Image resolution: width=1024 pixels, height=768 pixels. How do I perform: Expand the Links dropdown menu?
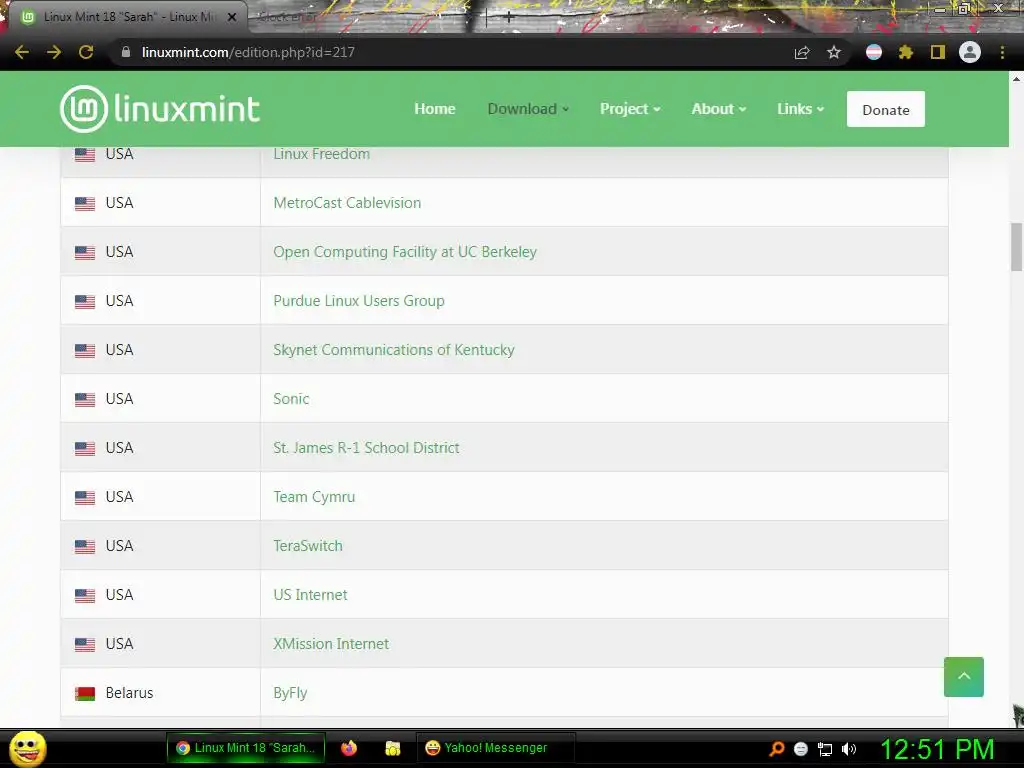(801, 109)
